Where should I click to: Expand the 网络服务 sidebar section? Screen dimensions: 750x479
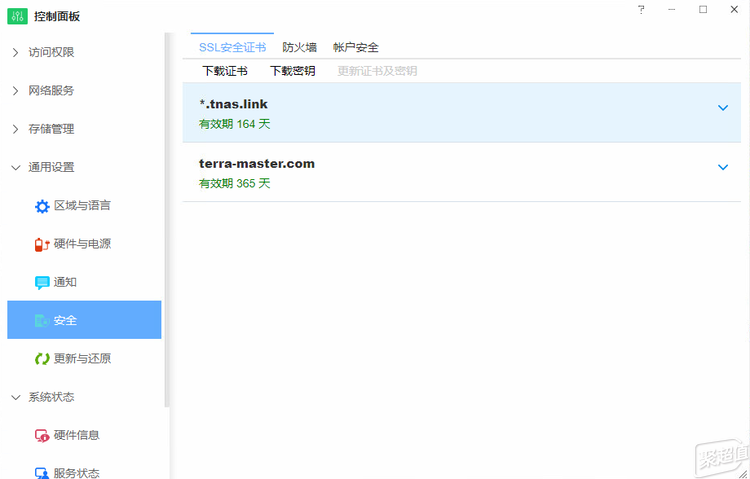pyautogui.click(x=16, y=91)
